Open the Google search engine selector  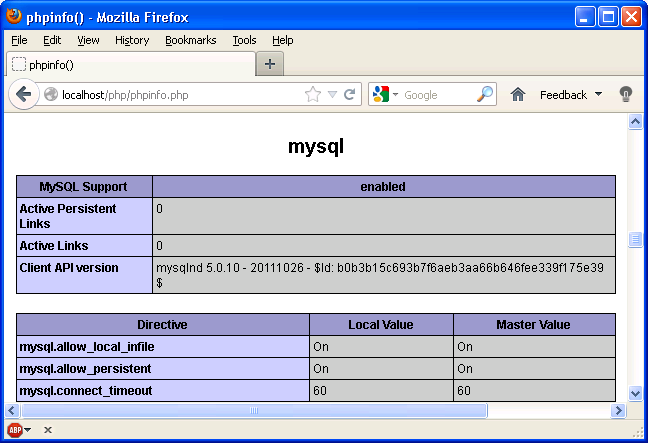click(x=385, y=95)
